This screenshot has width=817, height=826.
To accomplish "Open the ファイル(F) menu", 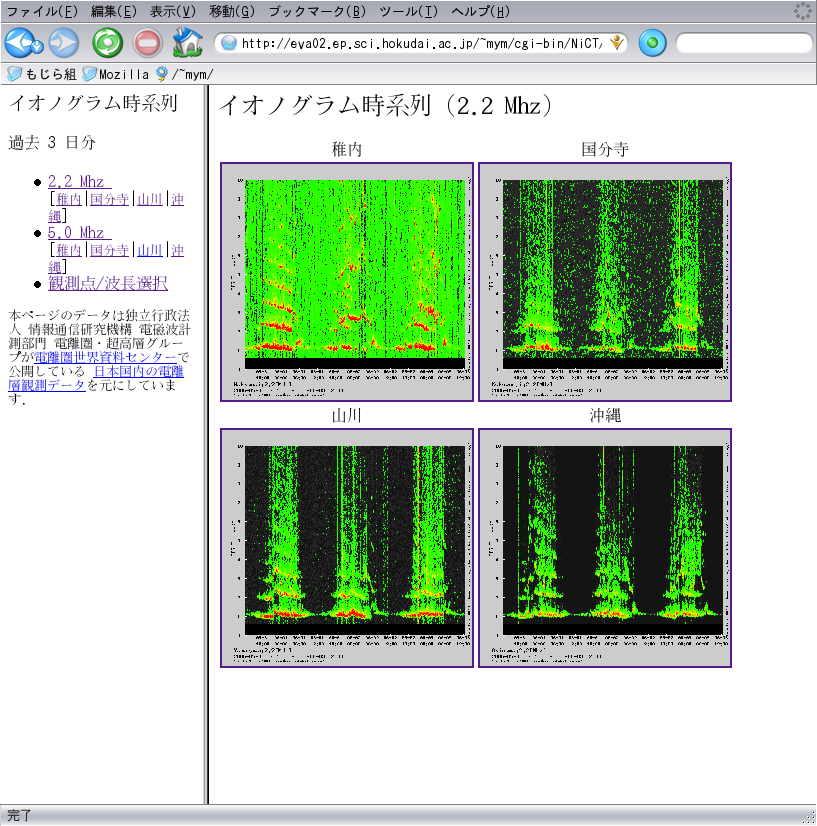I will point(42,11).
